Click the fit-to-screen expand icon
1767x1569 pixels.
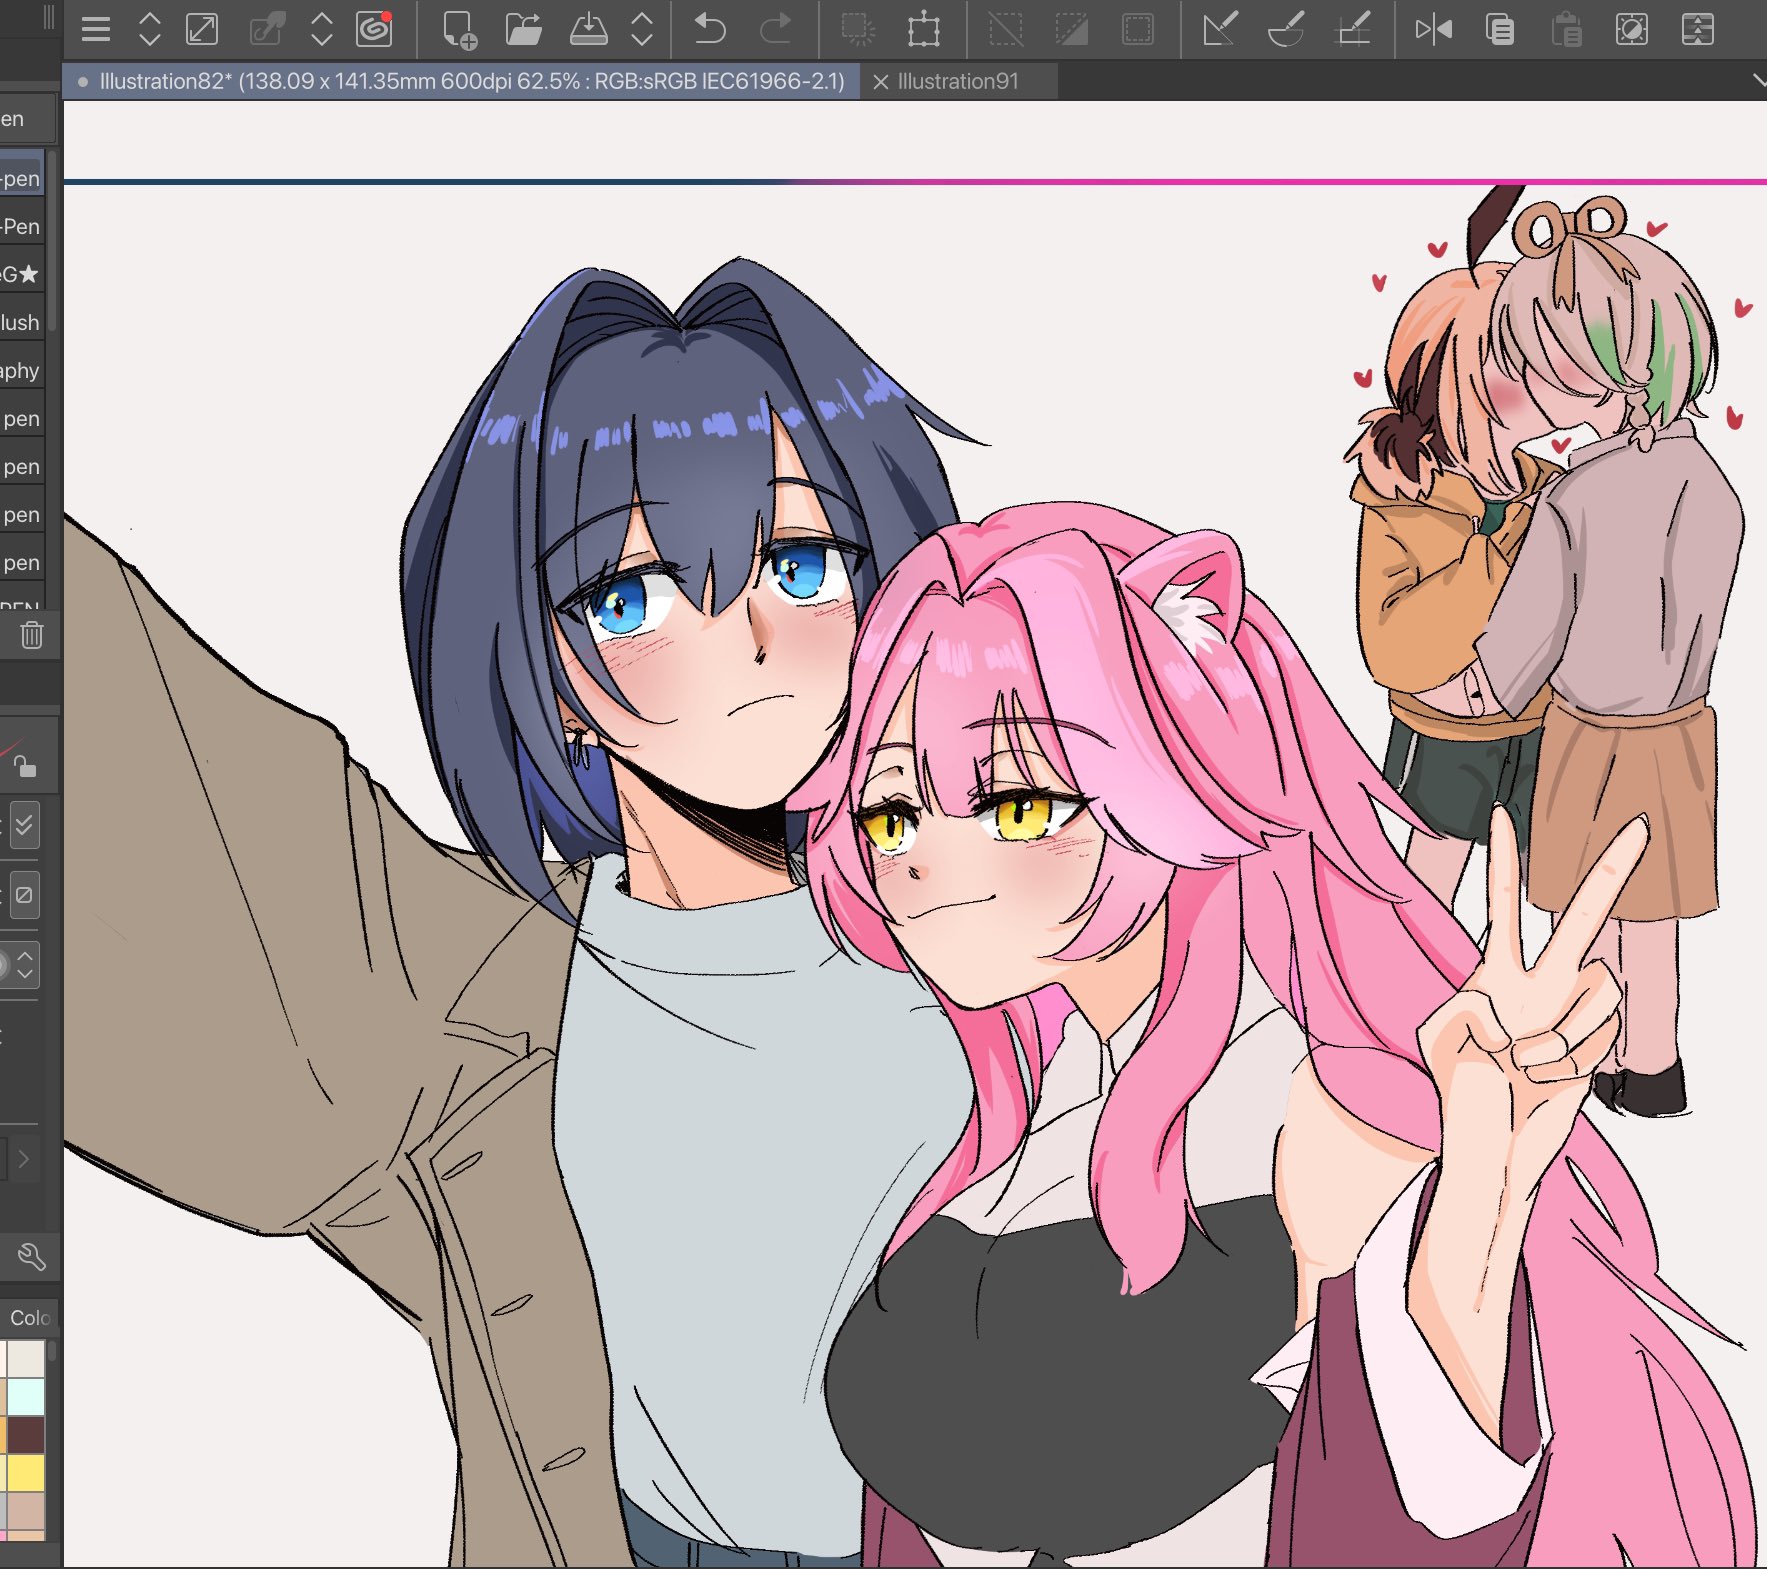202,29
